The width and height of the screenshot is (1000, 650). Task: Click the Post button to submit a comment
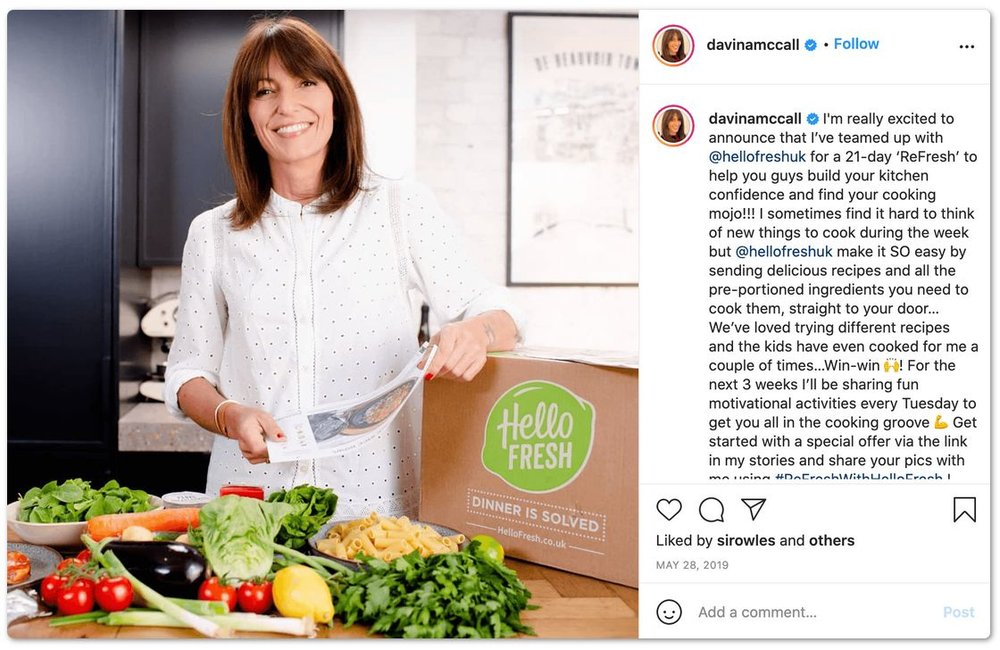click(x=959, y=612)
